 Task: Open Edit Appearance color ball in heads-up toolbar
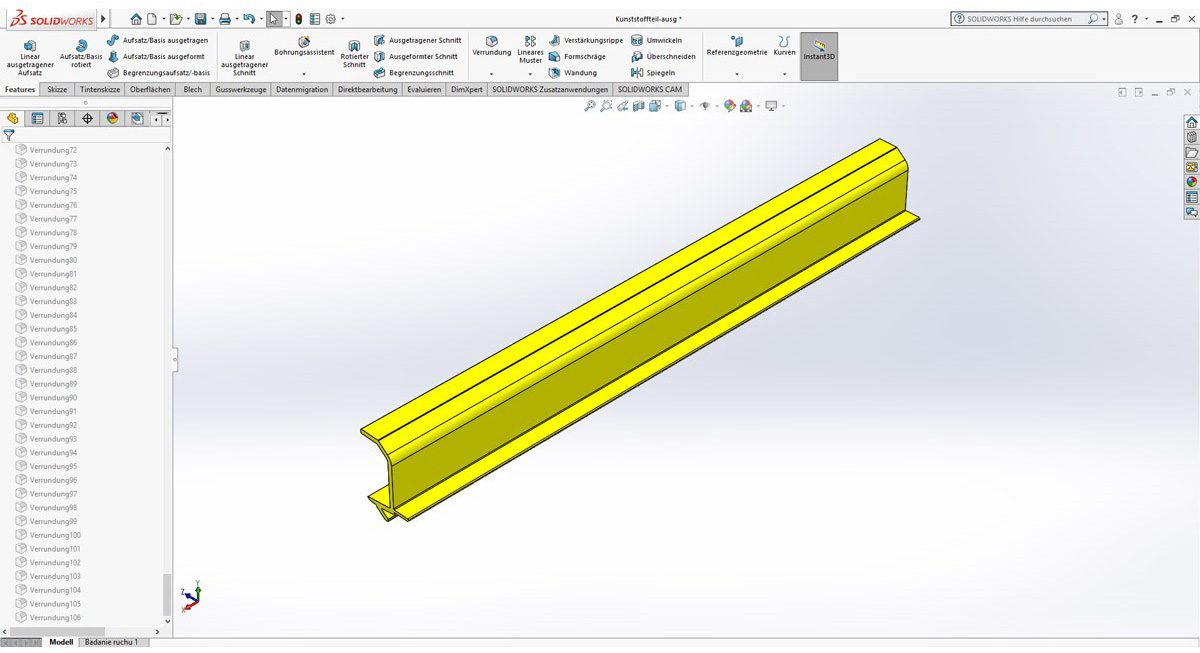(x=729, y=105)
